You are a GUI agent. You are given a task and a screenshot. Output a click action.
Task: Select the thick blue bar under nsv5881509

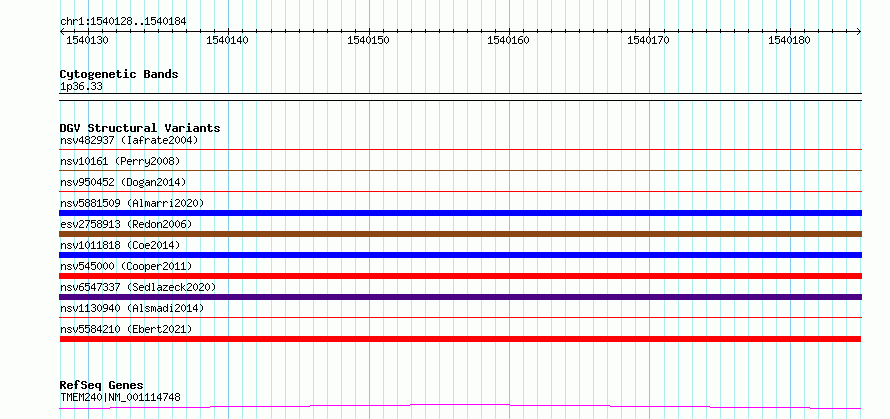point(460,213)
